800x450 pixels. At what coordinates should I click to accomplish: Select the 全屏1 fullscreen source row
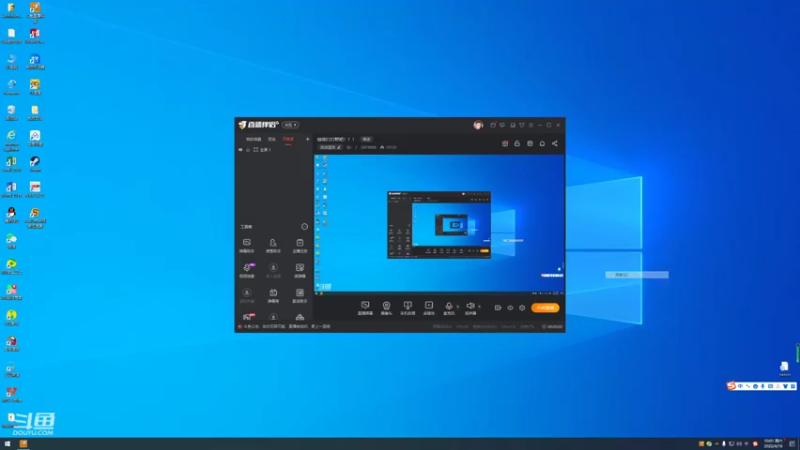pyautogui.click(x=274, y=150)
